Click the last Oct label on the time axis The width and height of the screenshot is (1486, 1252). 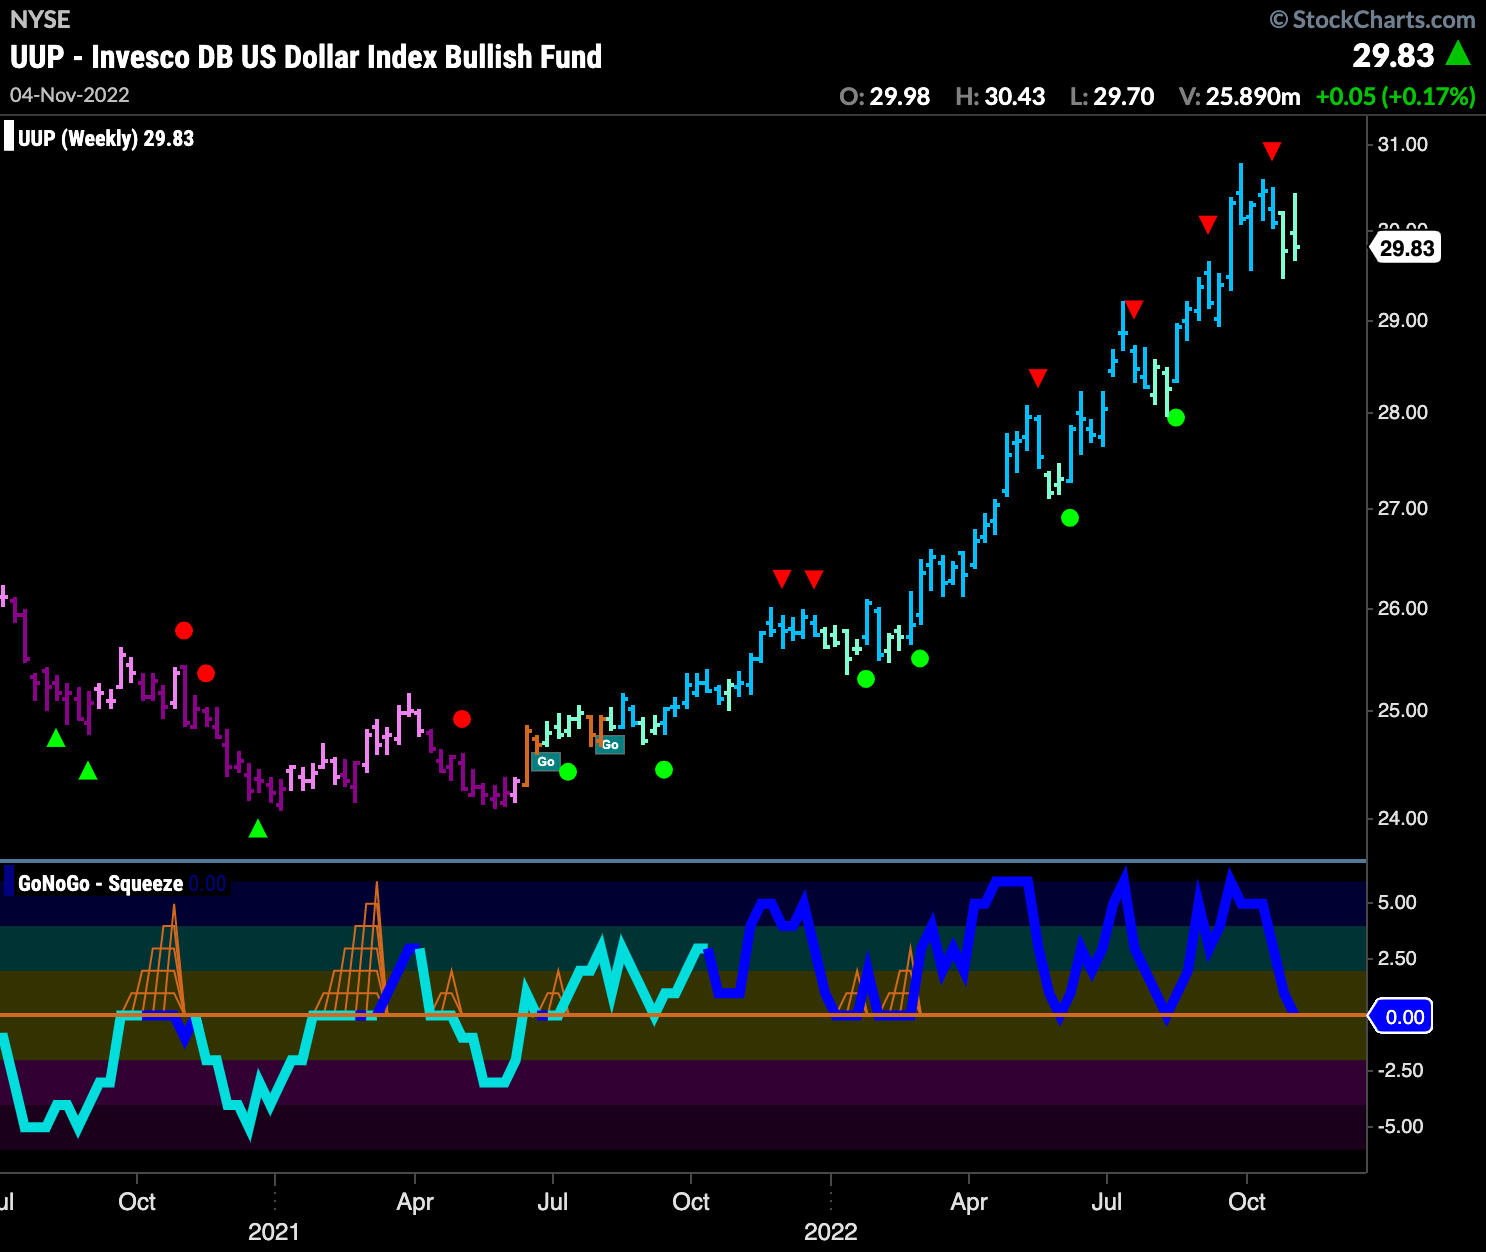coord(1247,1201)
